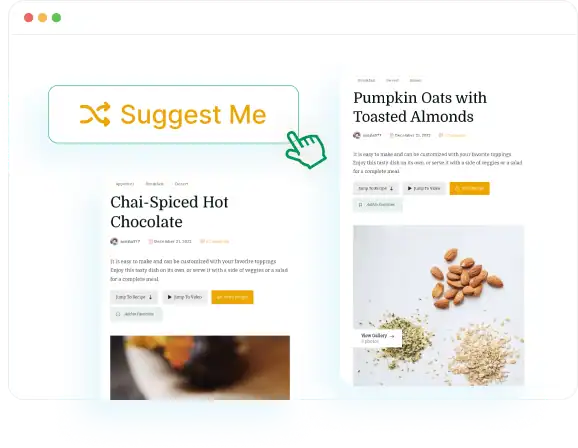Image resolution: width=578 pixels, height=448 pixels.
Task: Click Jump To Recipe under Pumpkin Oats
Action: [376, 188]
